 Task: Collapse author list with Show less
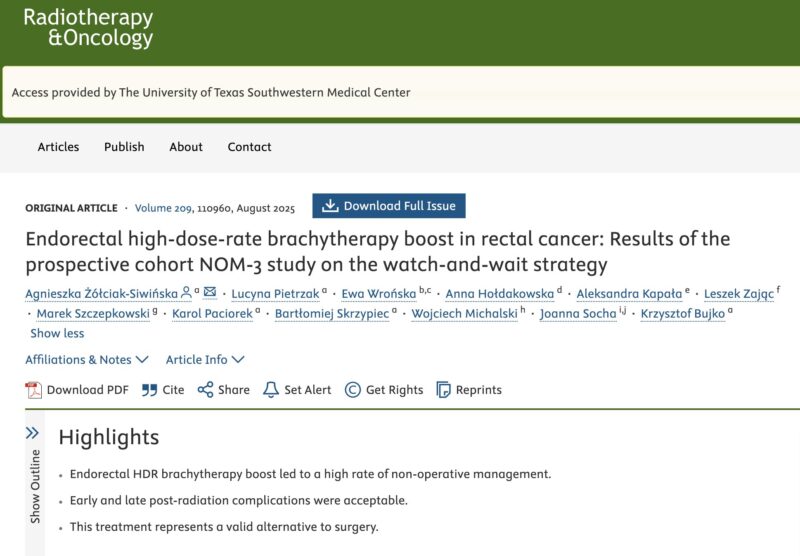coord(57,334)
